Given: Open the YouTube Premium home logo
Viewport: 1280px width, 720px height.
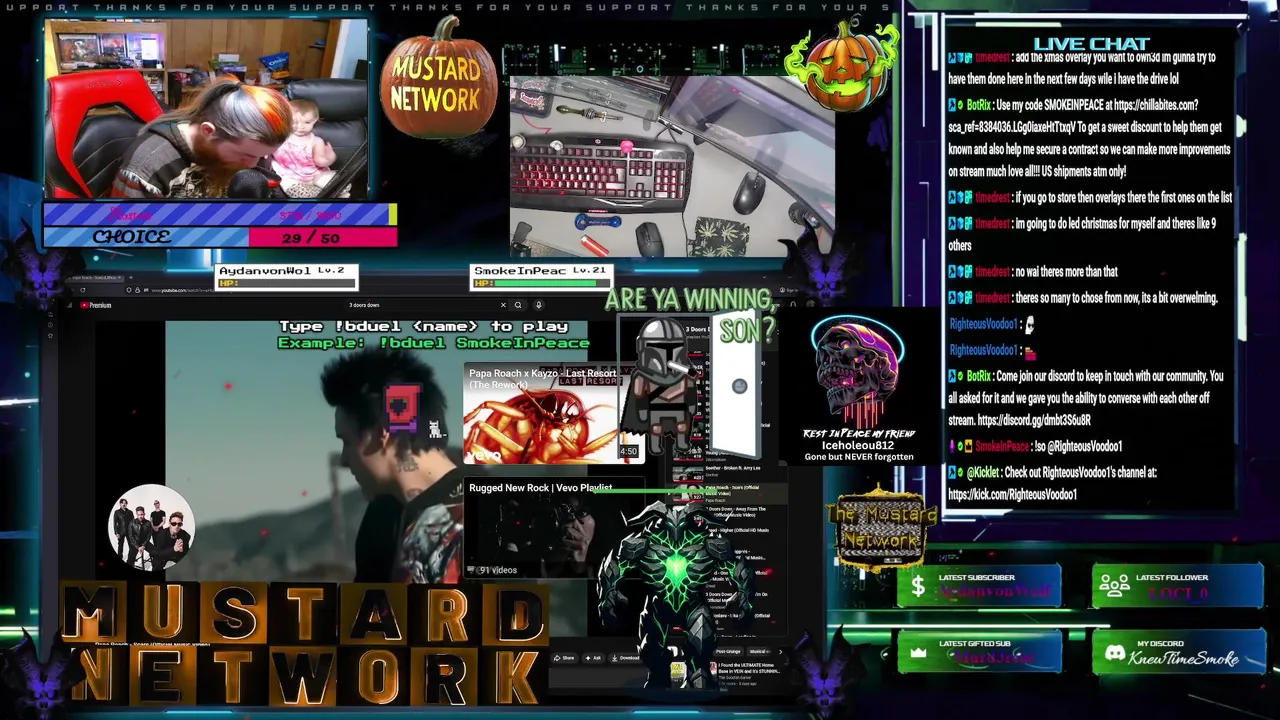Looking at the screenshot, I should [x=96, y=305].
